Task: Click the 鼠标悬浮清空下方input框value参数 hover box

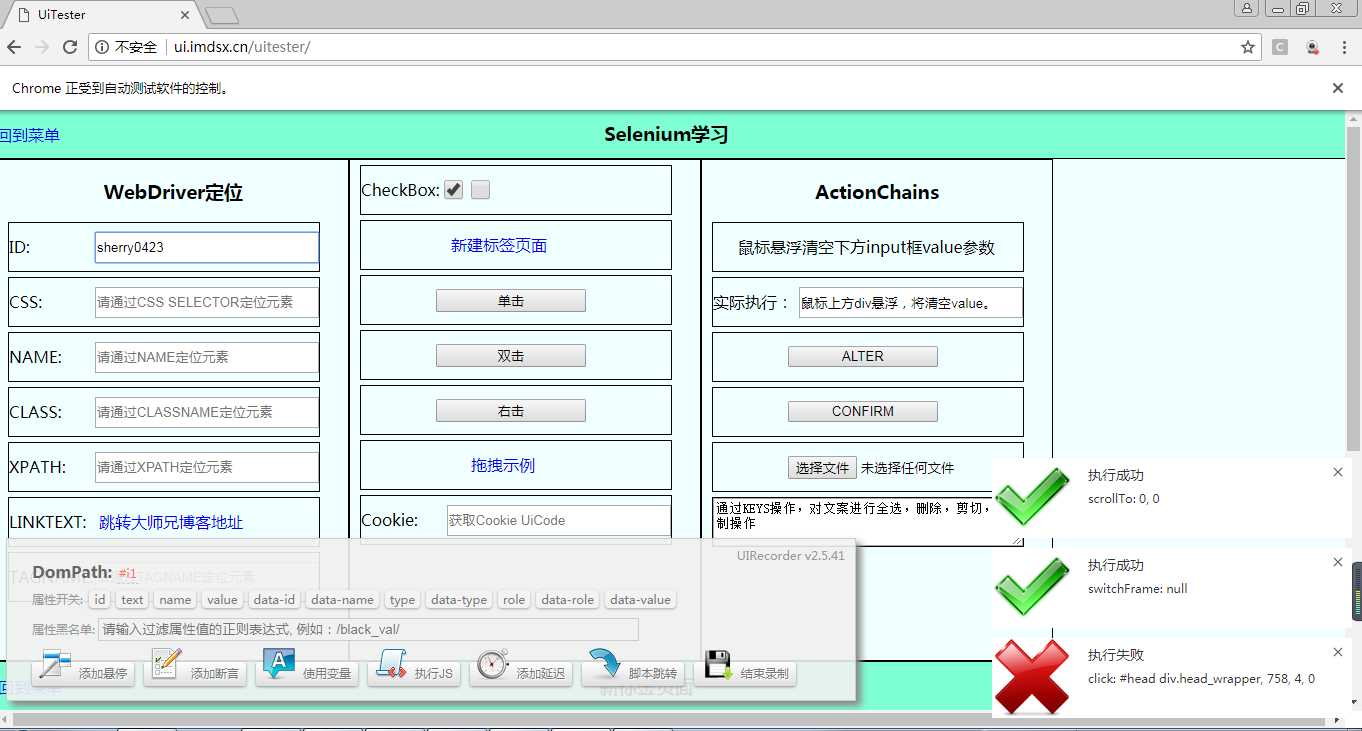Action: [x=868, y=247]
